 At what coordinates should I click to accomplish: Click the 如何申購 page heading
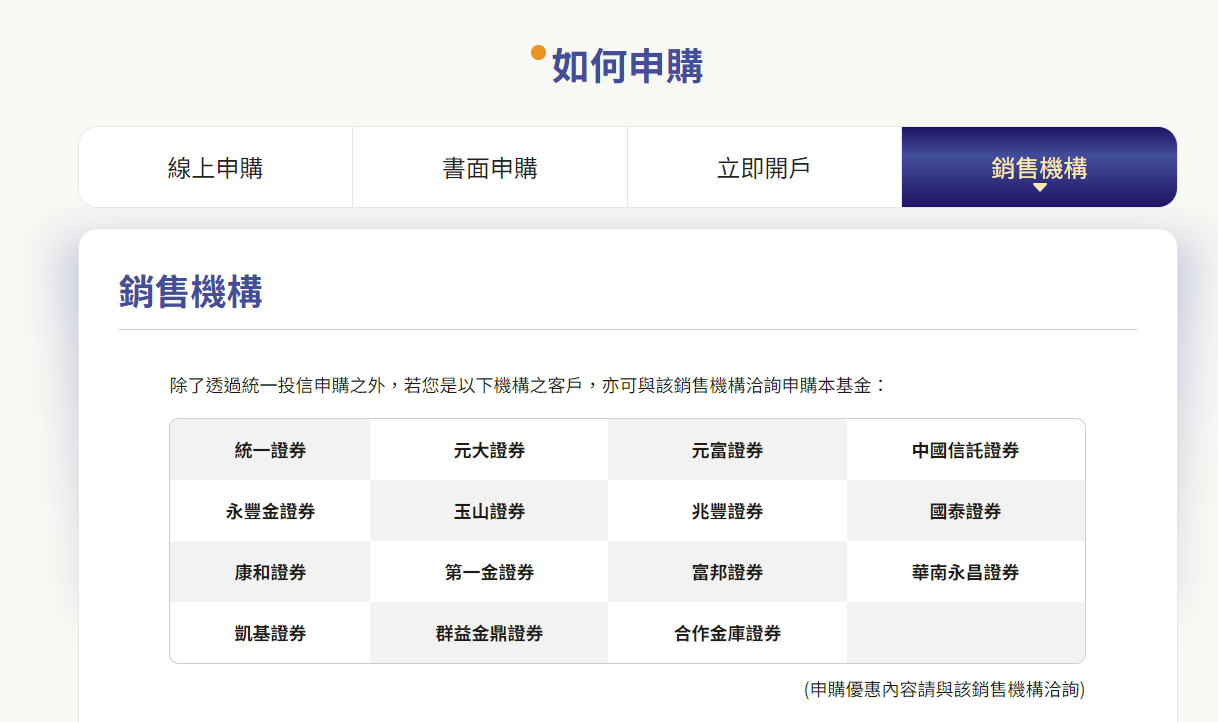click(627, 66)
